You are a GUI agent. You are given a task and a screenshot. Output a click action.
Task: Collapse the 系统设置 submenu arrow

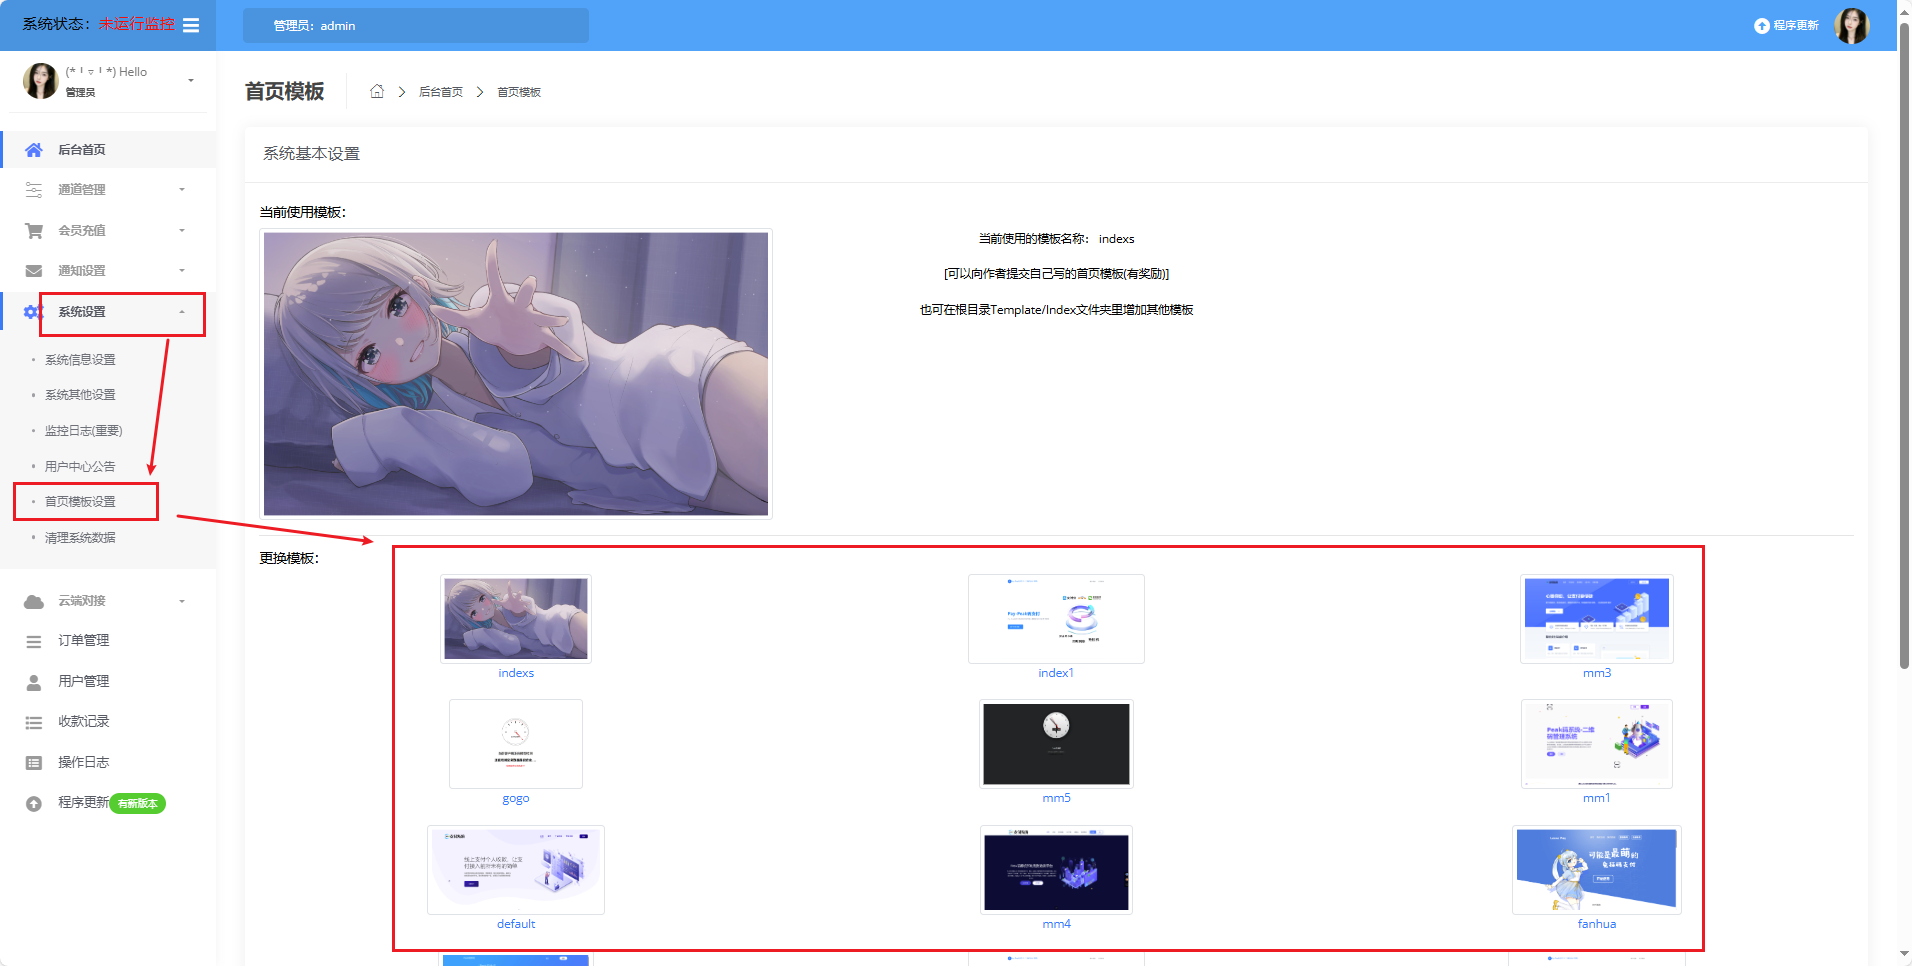182,312
